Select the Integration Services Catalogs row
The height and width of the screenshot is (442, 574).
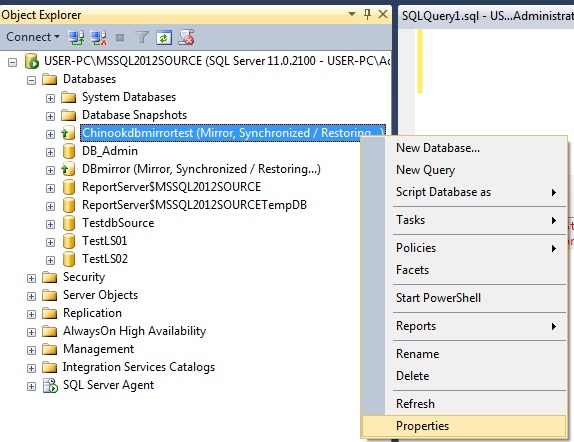(139, 367)
